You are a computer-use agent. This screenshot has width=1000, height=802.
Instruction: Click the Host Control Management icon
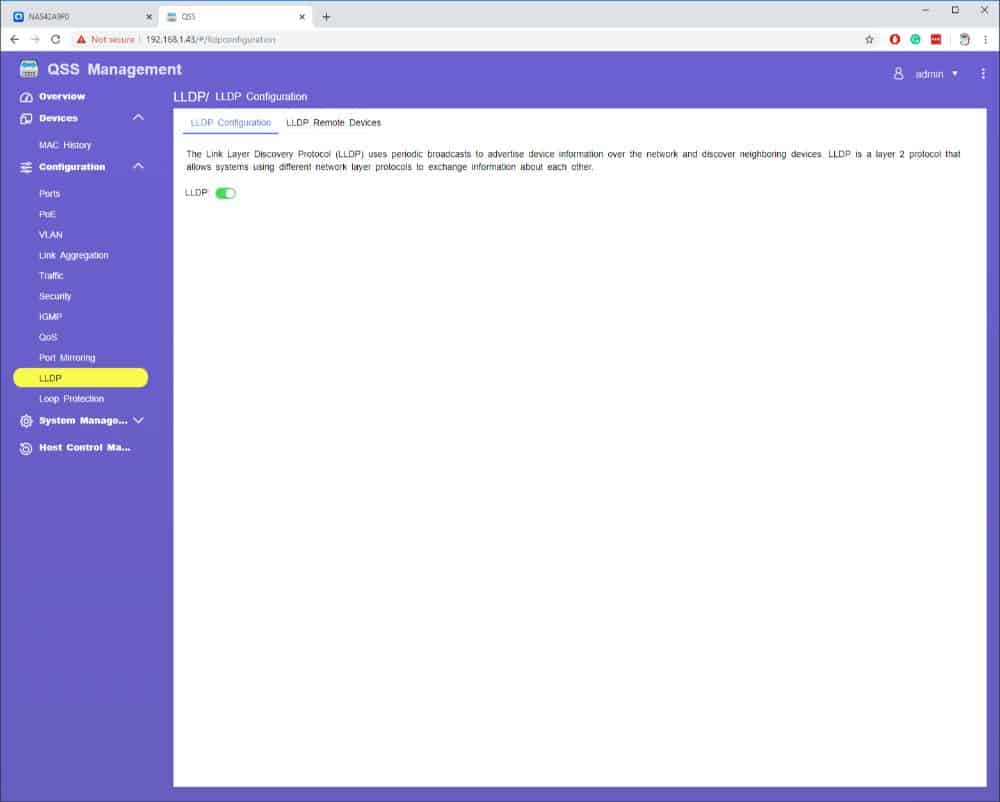point(27,448)
